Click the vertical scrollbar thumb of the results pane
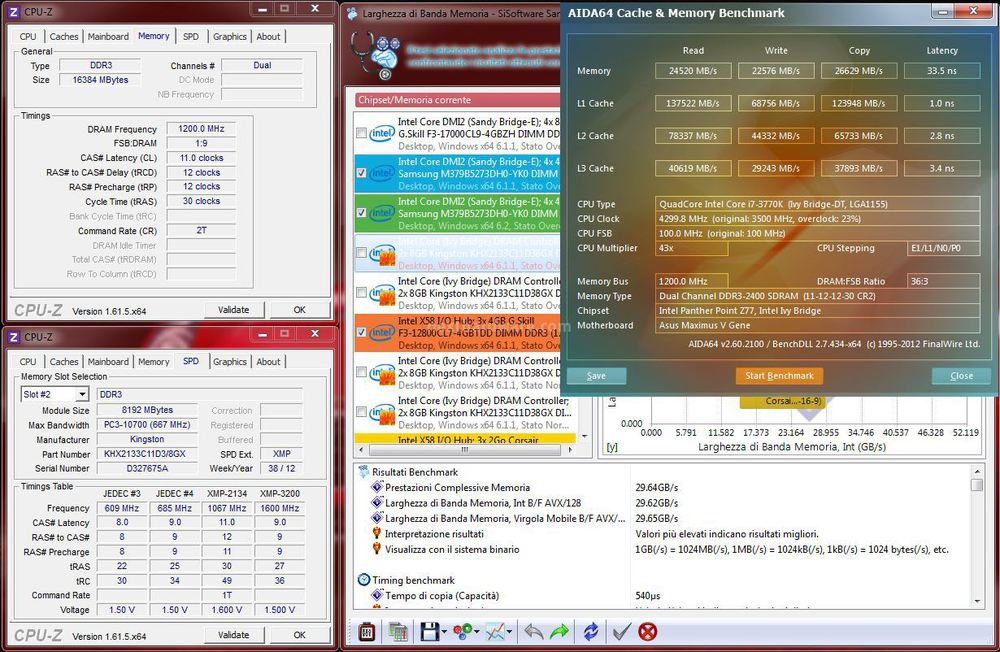The width and height of the screenshot is (1000, 652). (x=976, y=485)
